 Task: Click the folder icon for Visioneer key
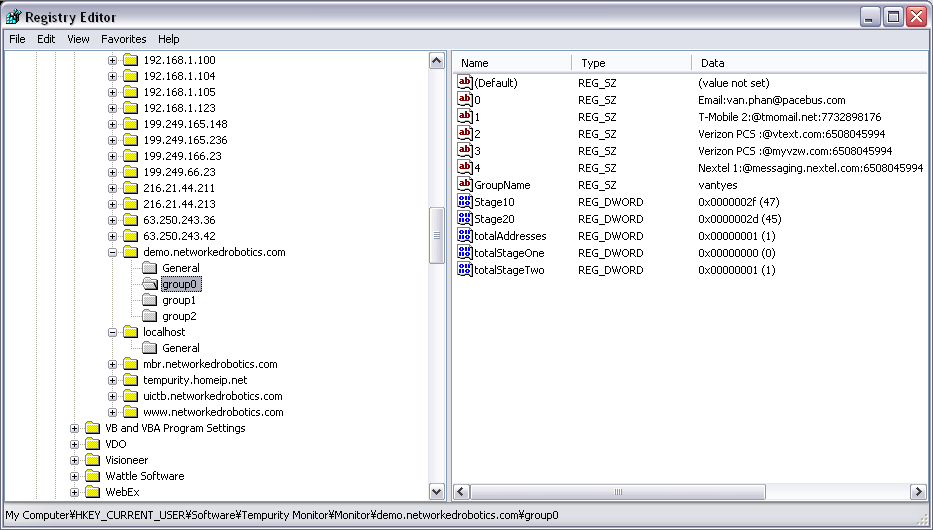93,460
